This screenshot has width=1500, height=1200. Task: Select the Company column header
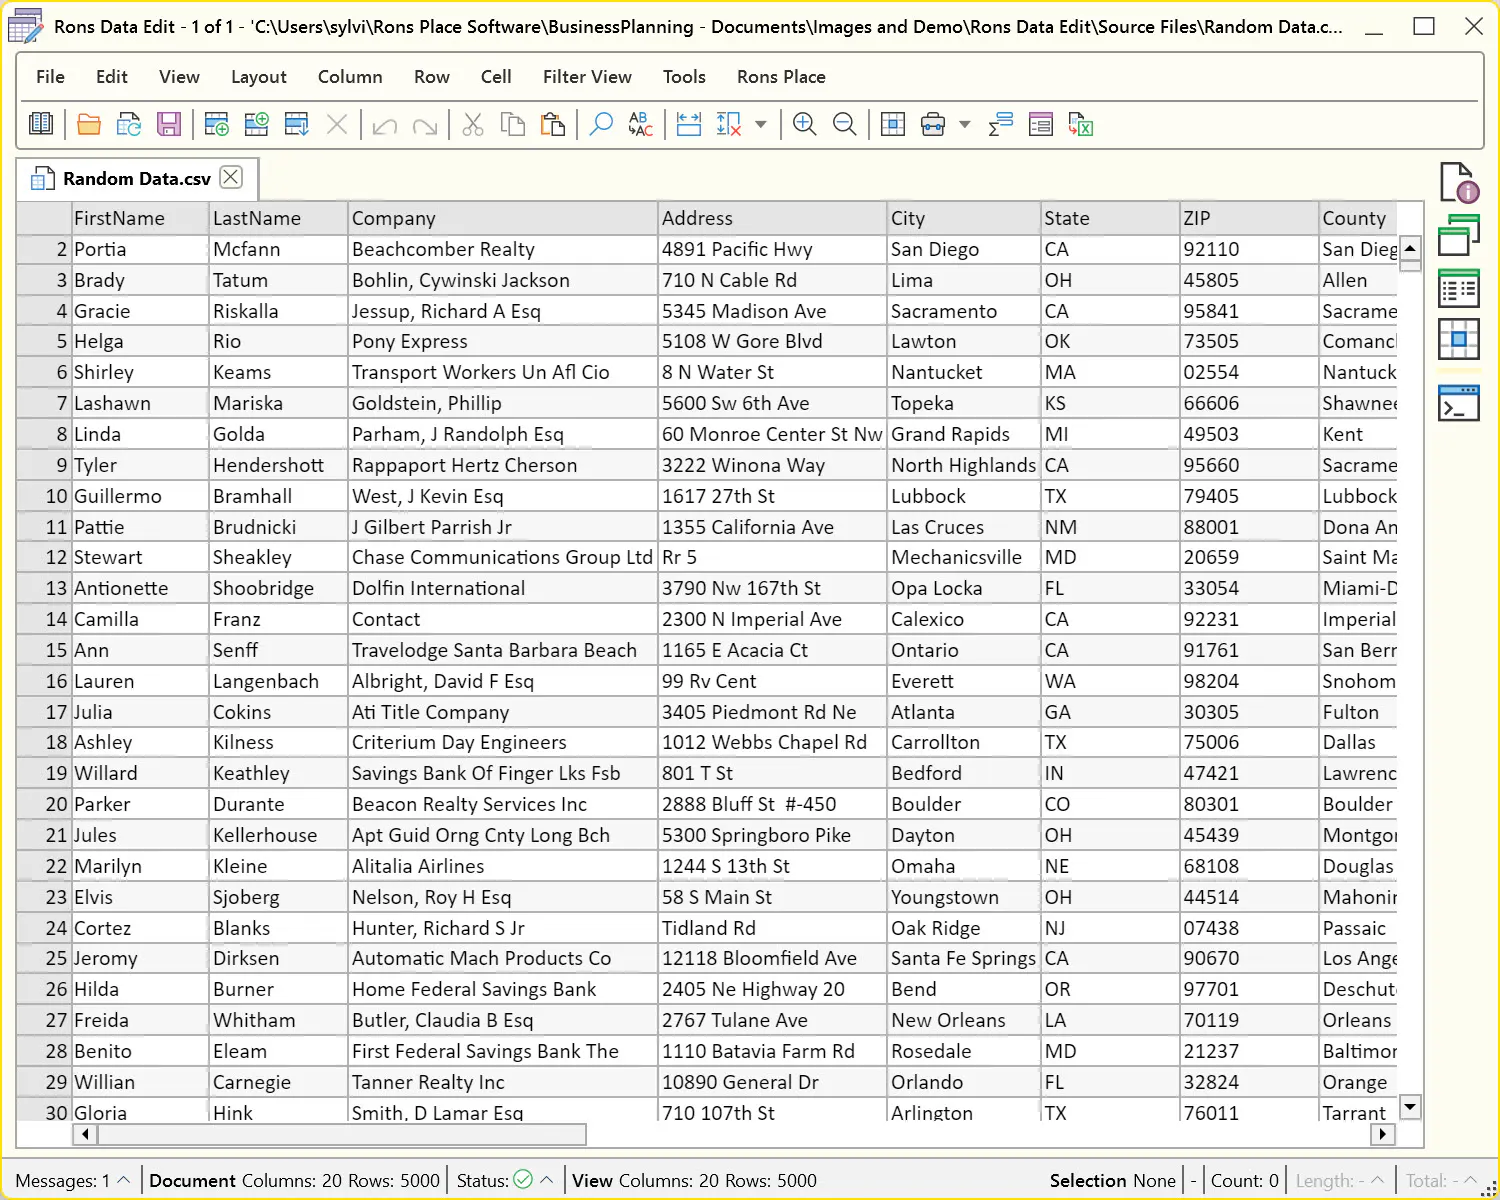tap(502, 218)
